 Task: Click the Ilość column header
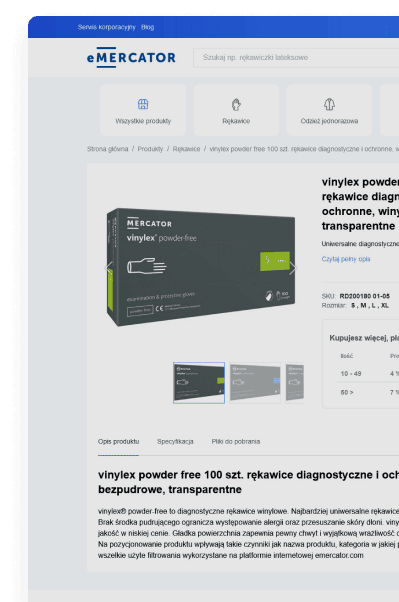[x=346, y=356]
